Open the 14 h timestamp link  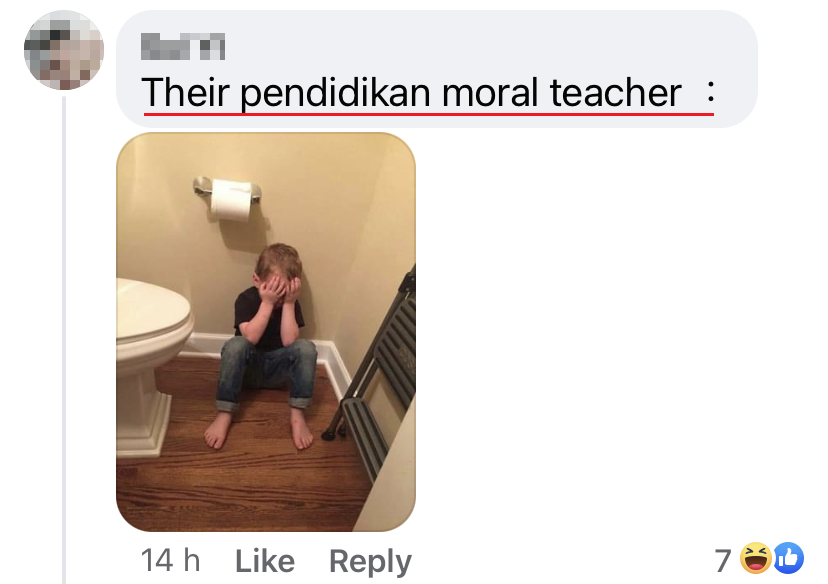tap(171, 560)
